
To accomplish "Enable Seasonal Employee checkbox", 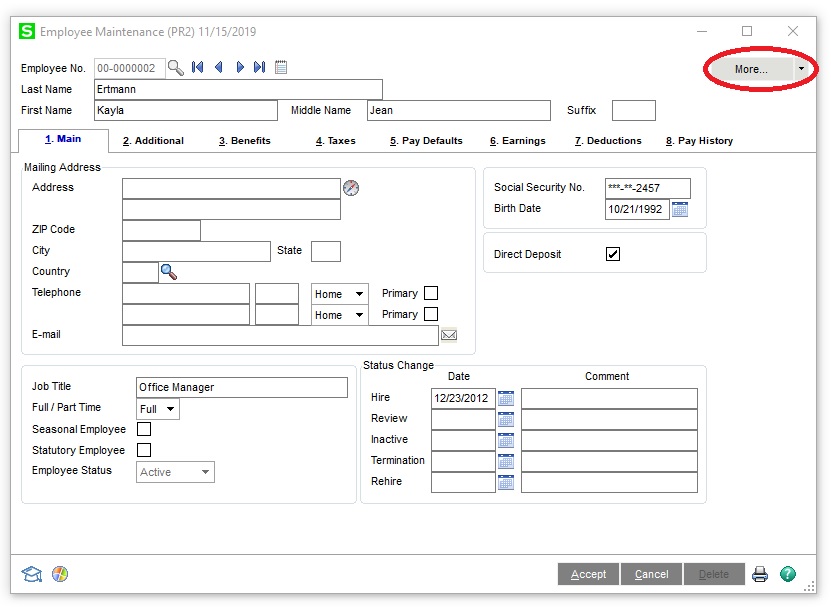I will (x=144, y=429).
